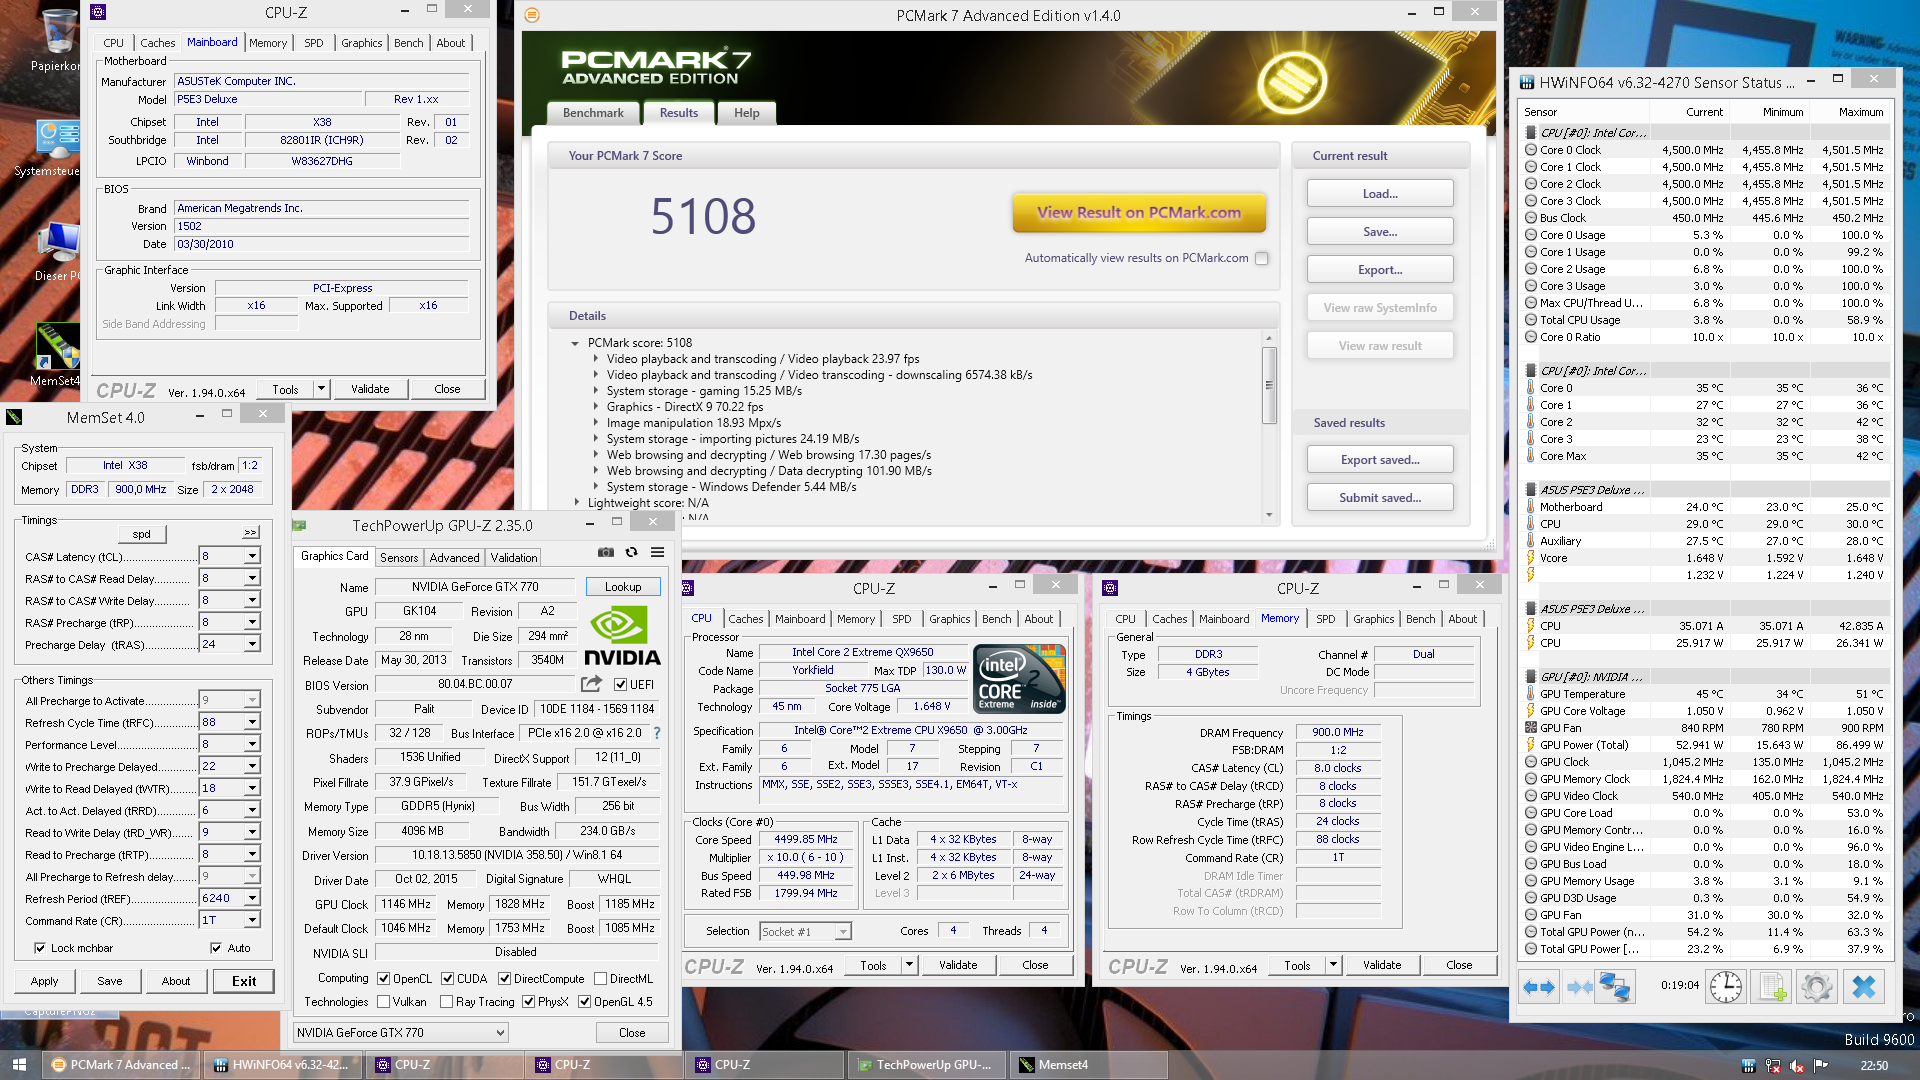Screen dimensions: 1920x1080
Task: Click View Result on PCMark.com button
Action: 1139,212
